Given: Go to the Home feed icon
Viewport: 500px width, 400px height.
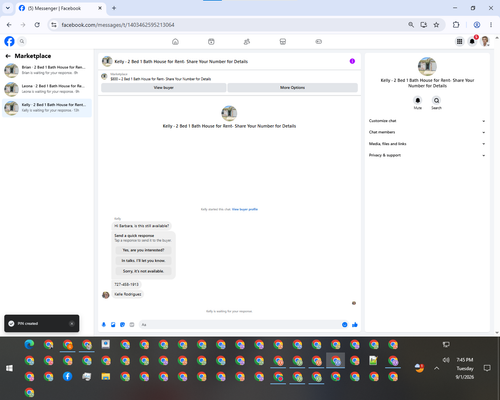Looking at the screenshot, I should coord(175,42).
